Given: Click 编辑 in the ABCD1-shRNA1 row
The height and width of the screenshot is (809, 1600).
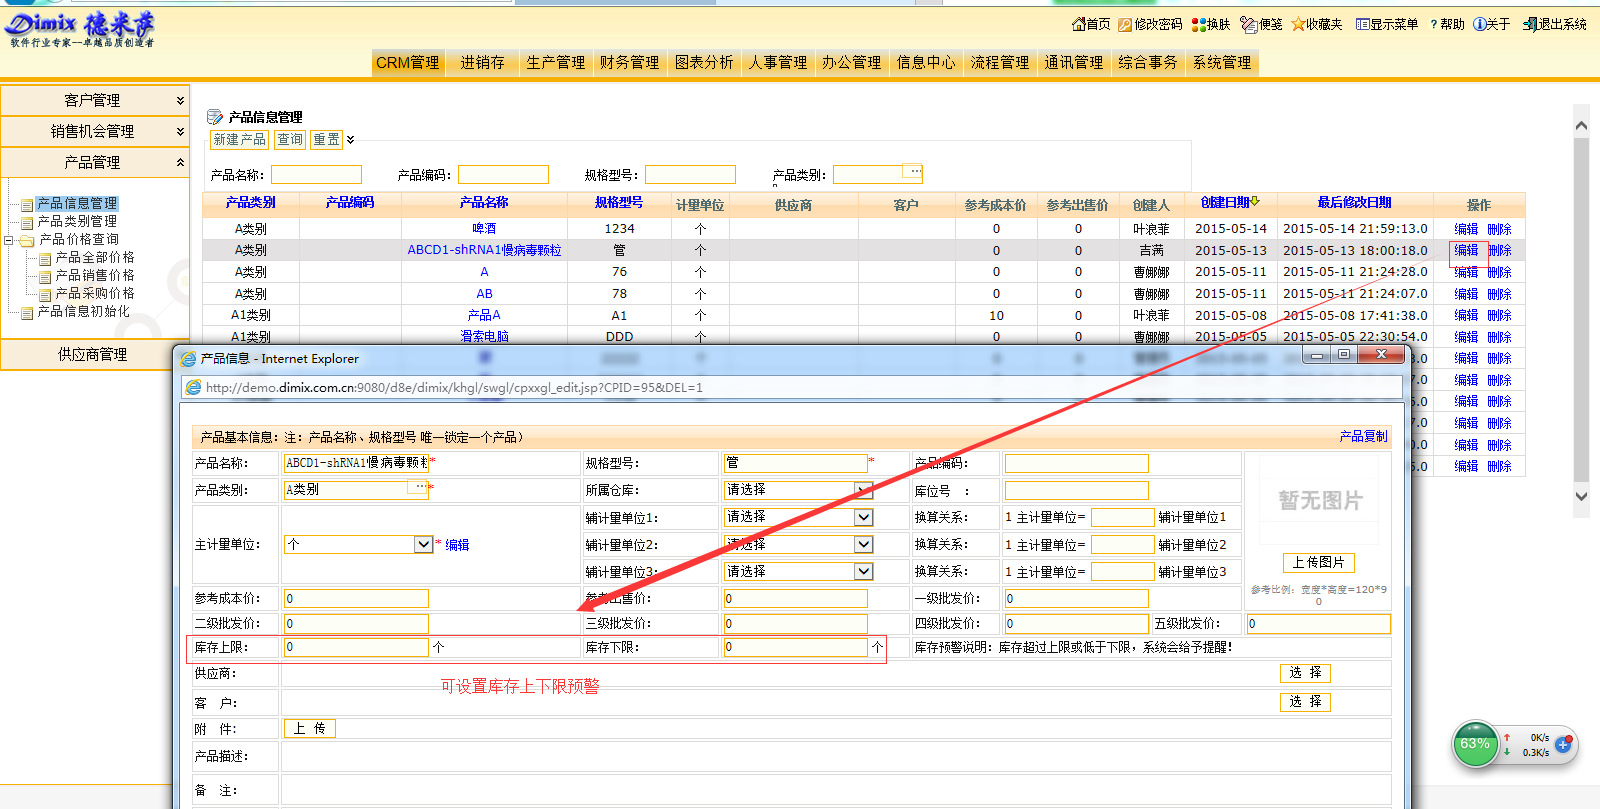Looking at the screenshot, I should click(1466, 250).
